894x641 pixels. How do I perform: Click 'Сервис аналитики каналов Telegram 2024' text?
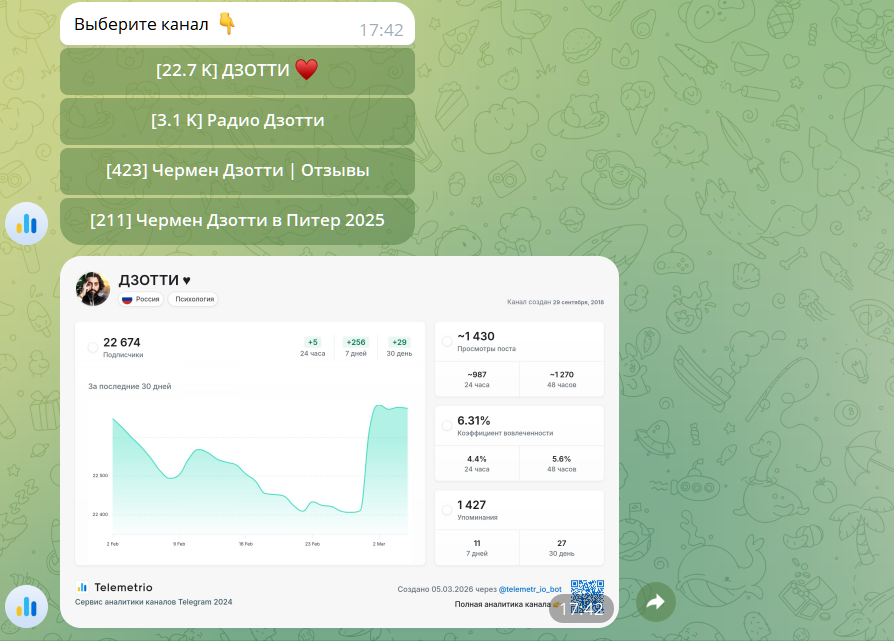click(x=153, y=602)
